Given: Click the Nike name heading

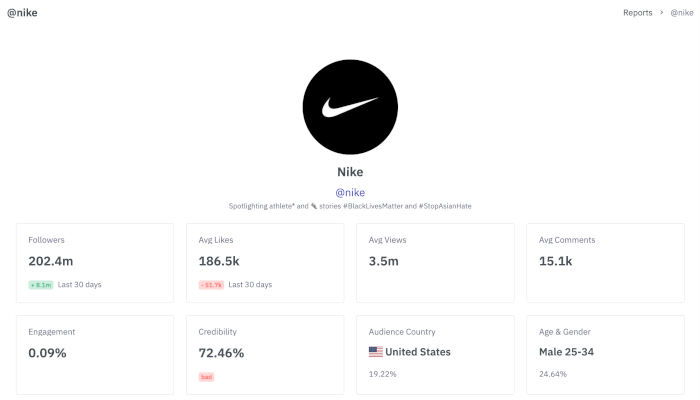Looking at the screenshot, I should tap(350, 172).
